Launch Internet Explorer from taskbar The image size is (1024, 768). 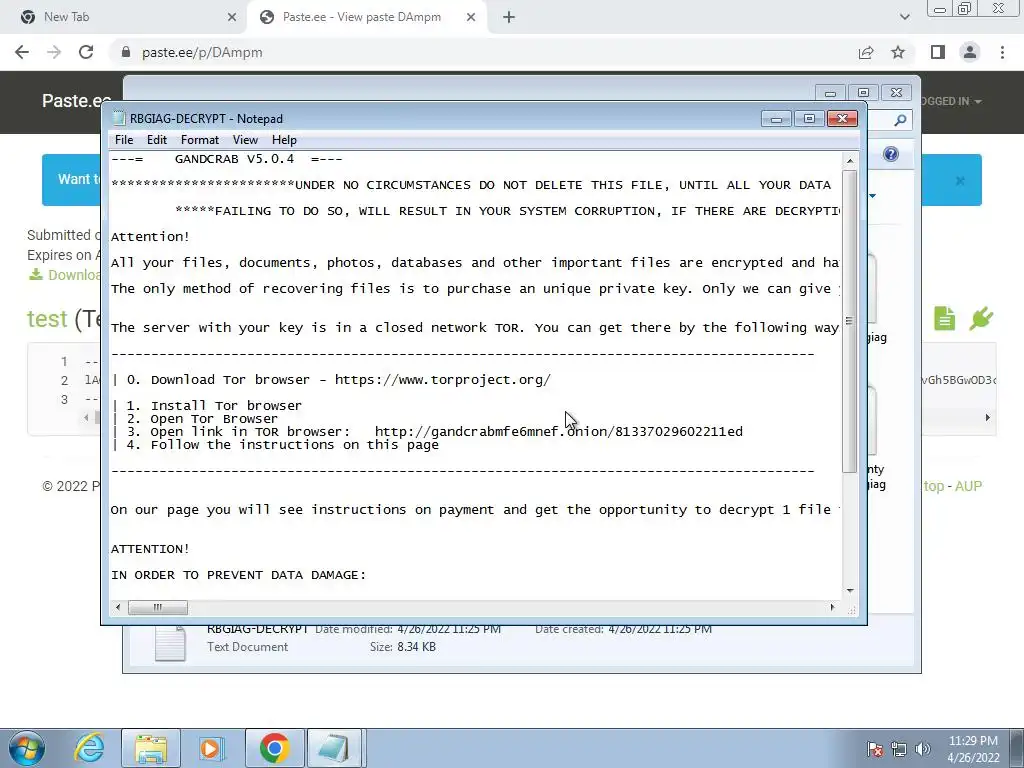click(x=89, y=748)
